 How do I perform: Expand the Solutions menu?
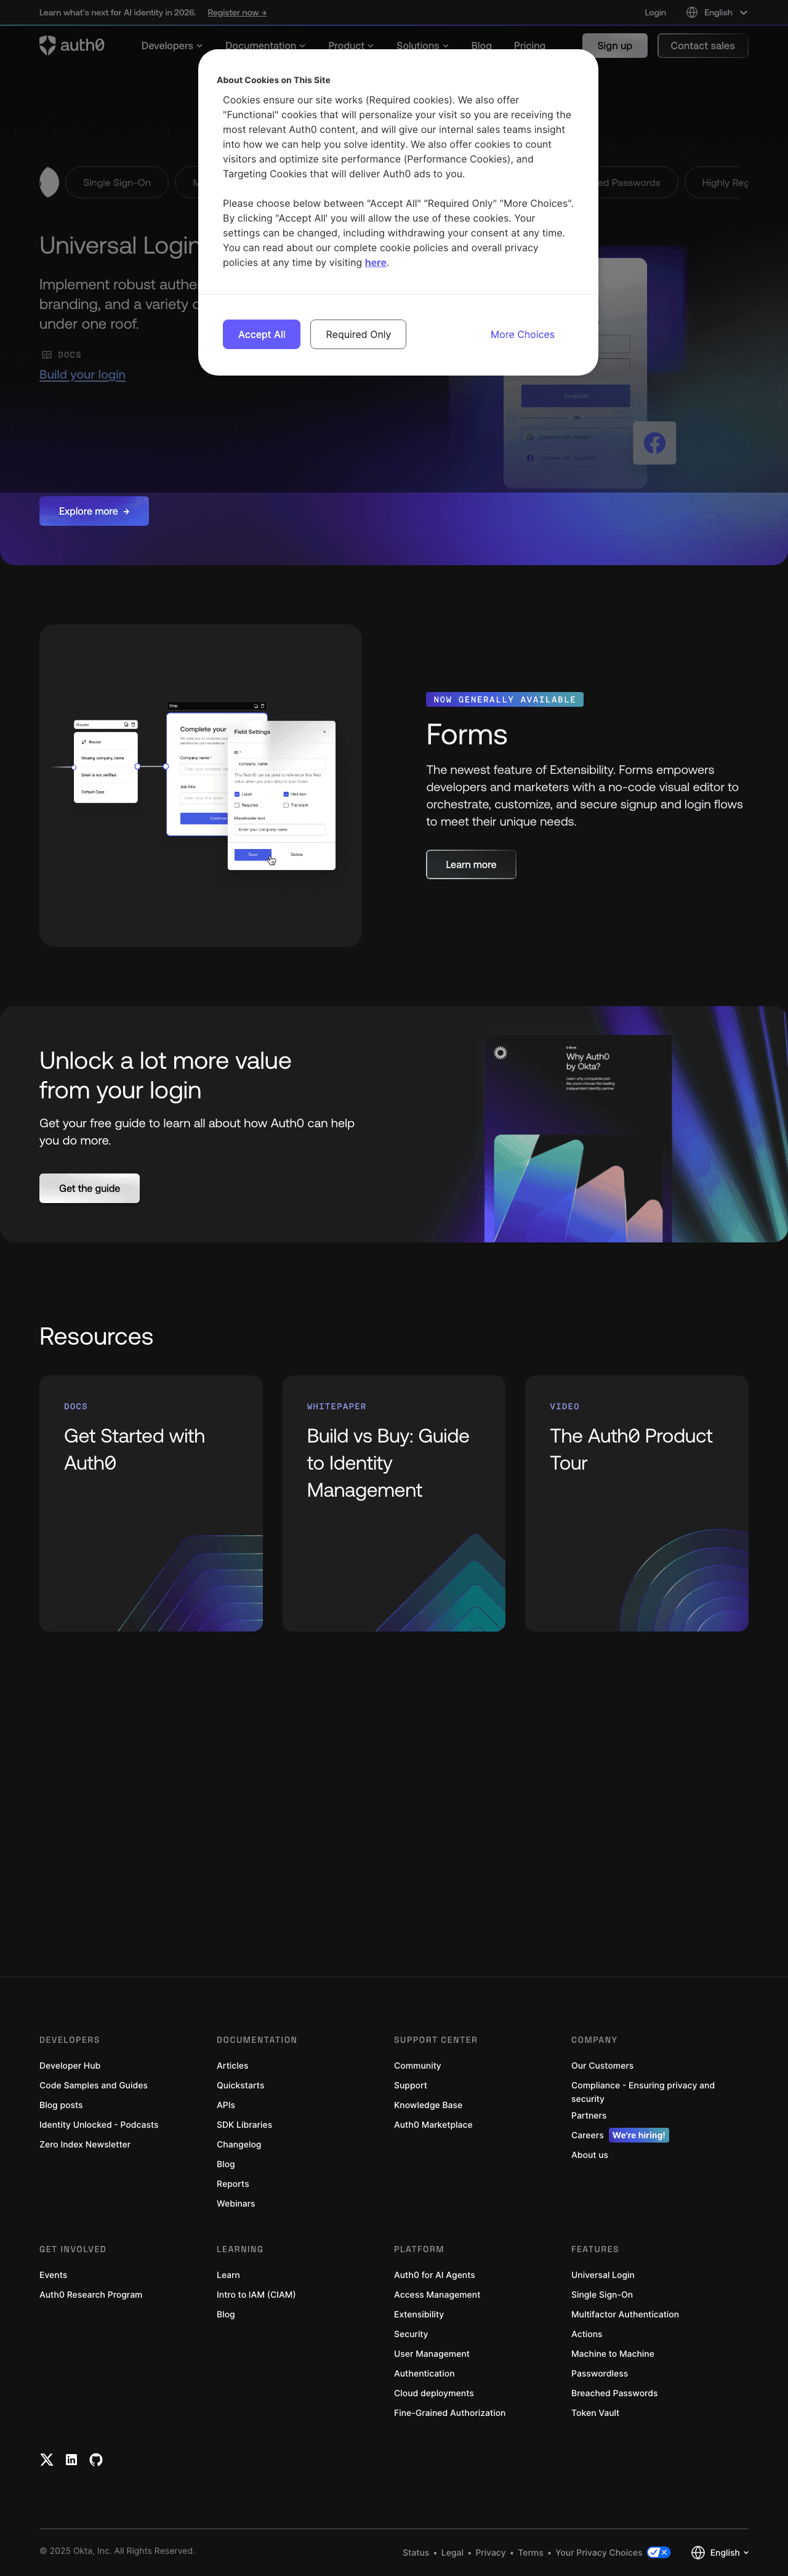422,46
